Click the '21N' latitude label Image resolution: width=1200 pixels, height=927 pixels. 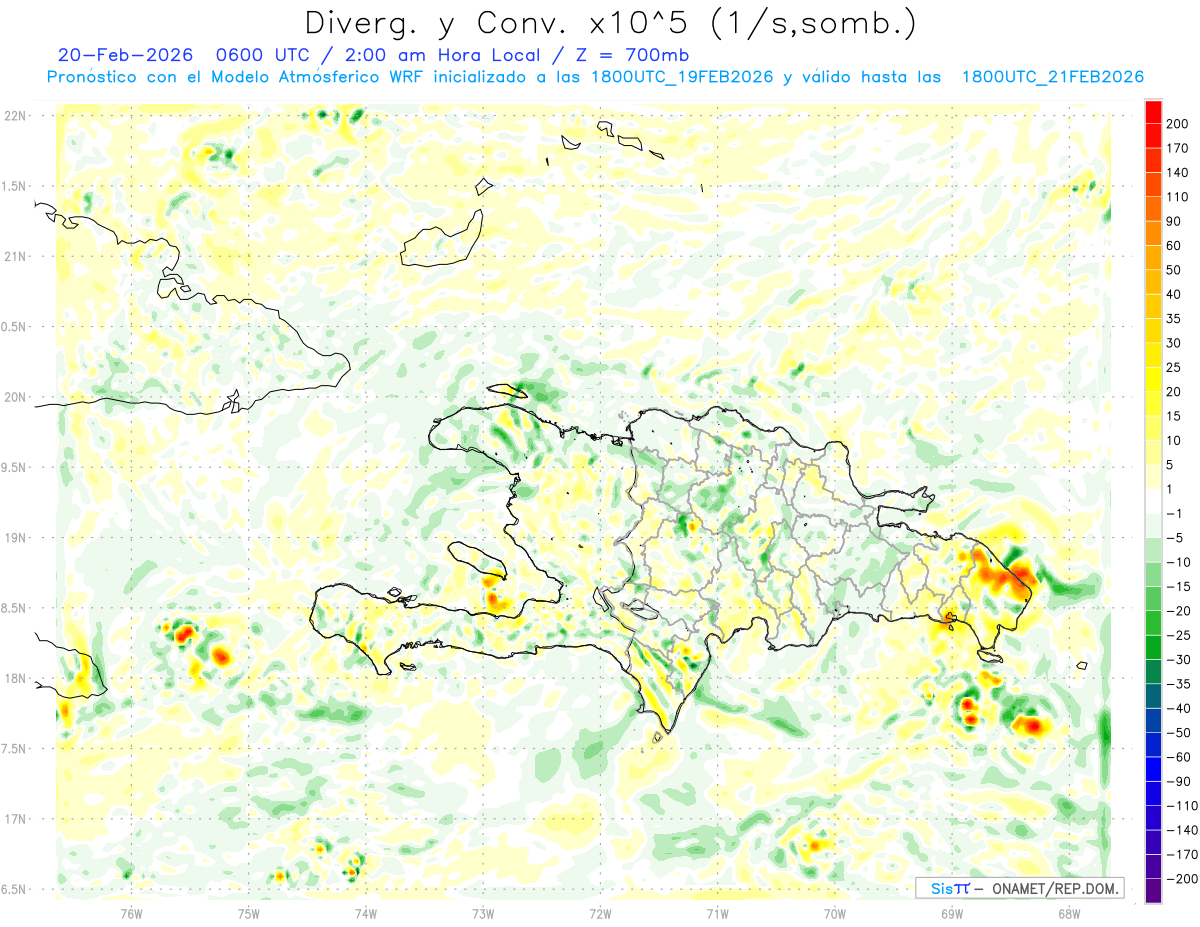pos(15,256)
